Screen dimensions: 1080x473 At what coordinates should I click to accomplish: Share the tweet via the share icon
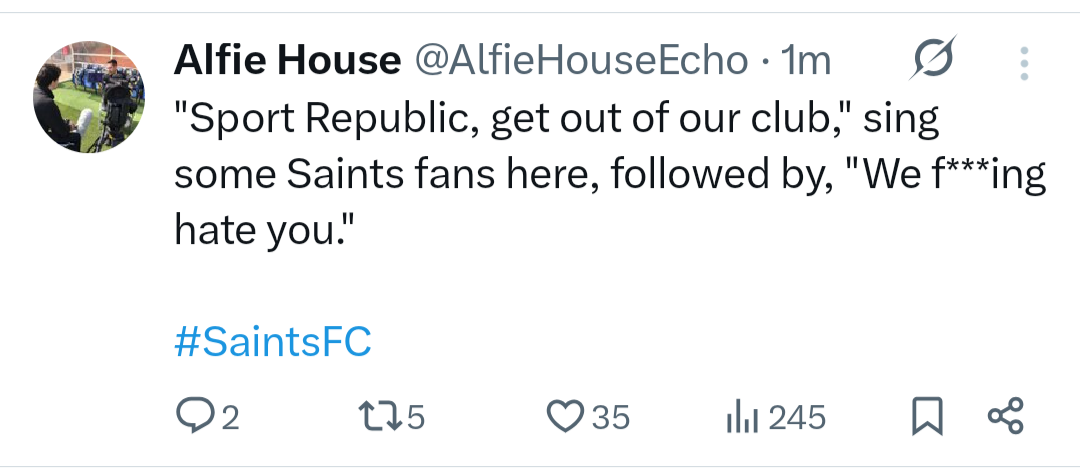pos(1004,416)
